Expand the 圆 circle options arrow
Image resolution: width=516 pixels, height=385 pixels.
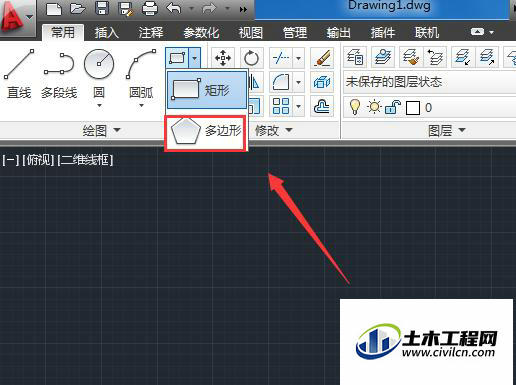click(99, 105)
